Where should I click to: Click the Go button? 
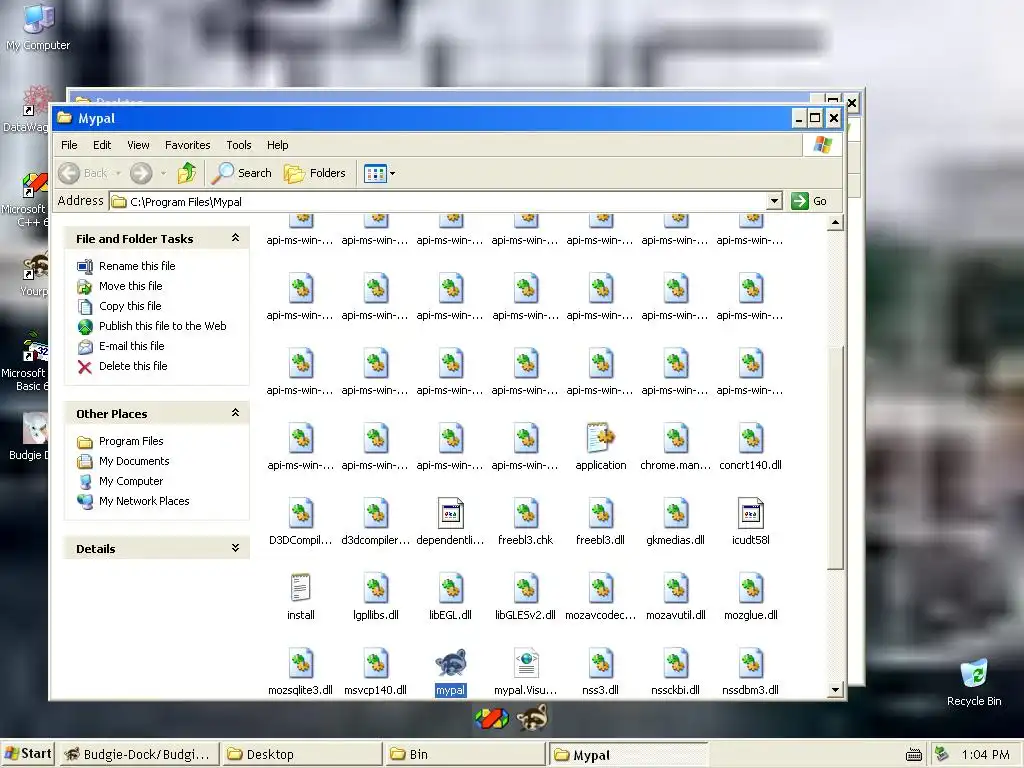coord(809,201)
